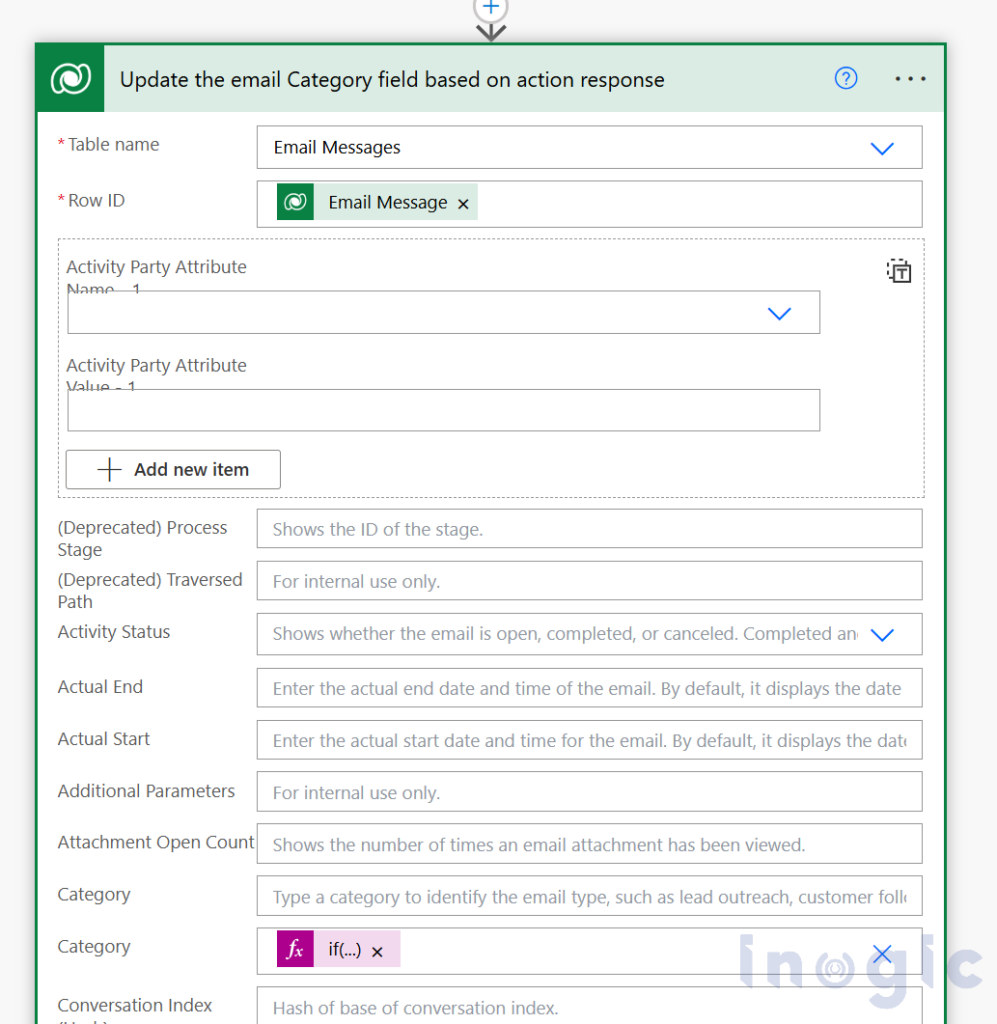This screenshot has height=1024, width=997.
Task: Clear the Category field with blue X
Action: point(882,954)
